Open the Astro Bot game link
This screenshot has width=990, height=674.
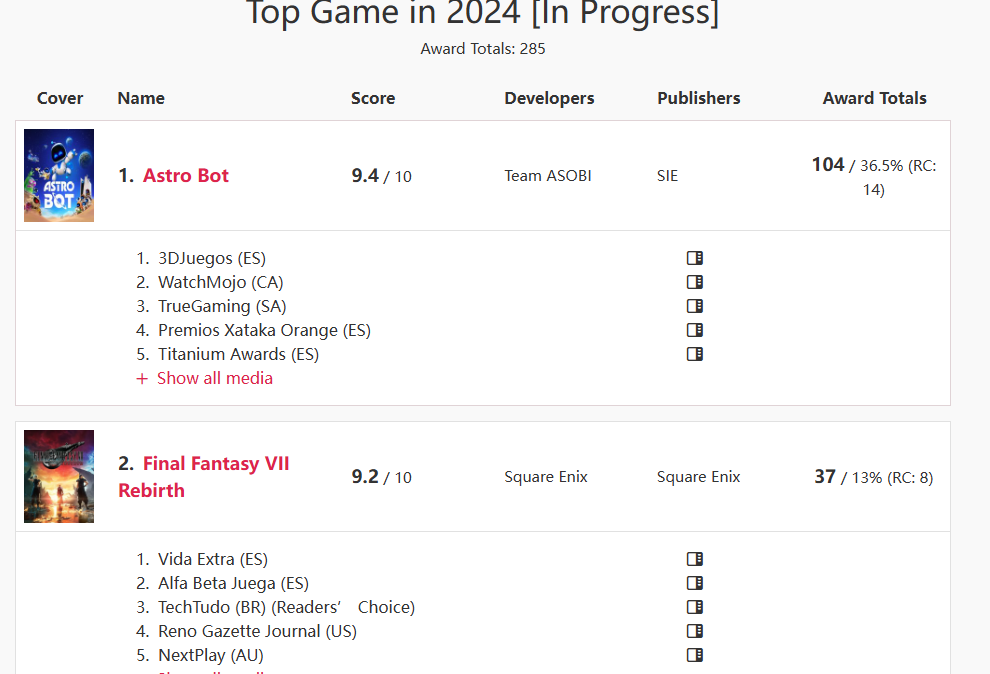point(186,175)
